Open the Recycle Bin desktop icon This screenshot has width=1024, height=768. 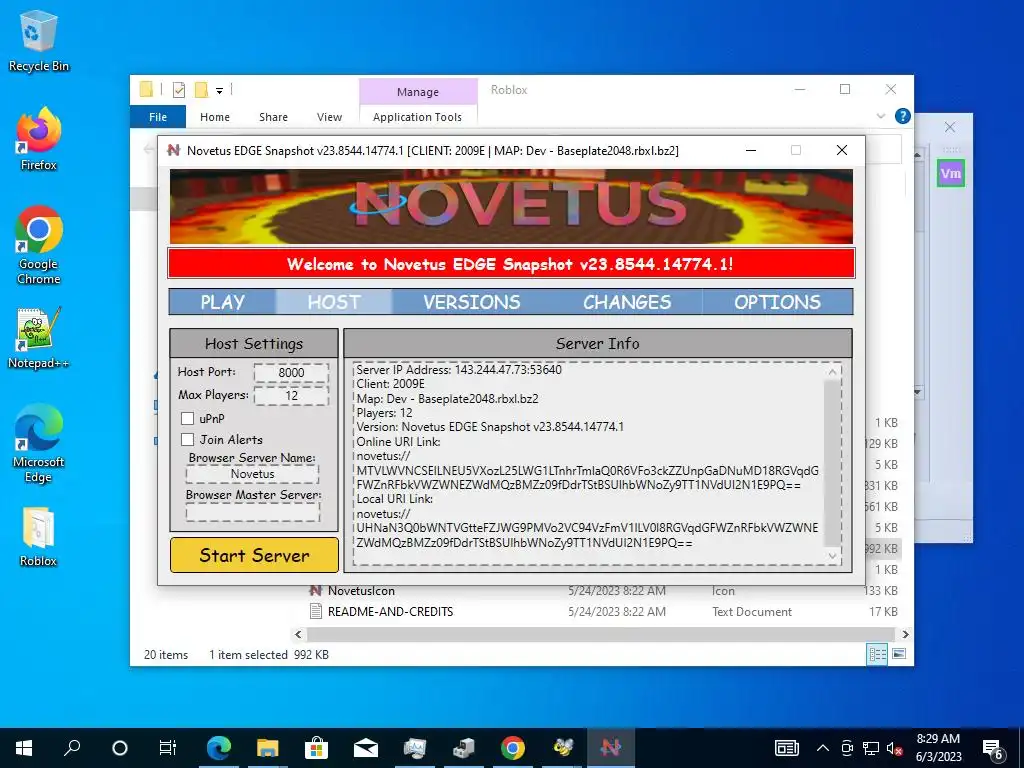click(38, 40)
